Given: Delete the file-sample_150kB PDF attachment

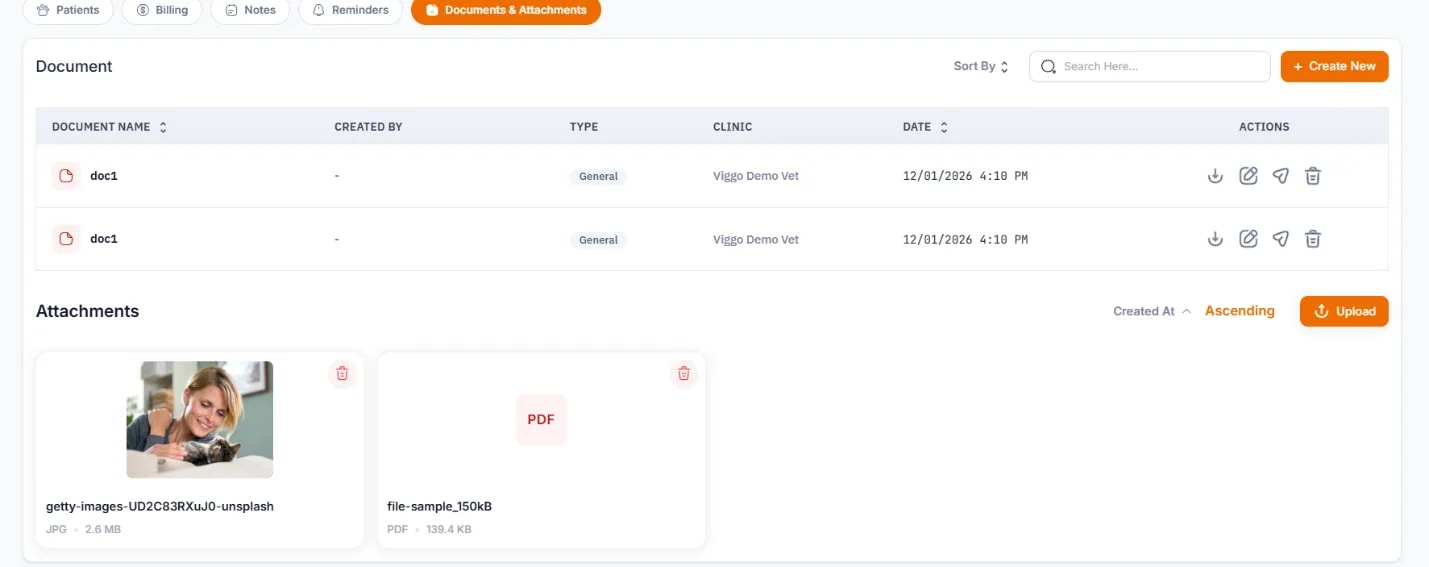Looking at the screenshot, I should [684, 373].
